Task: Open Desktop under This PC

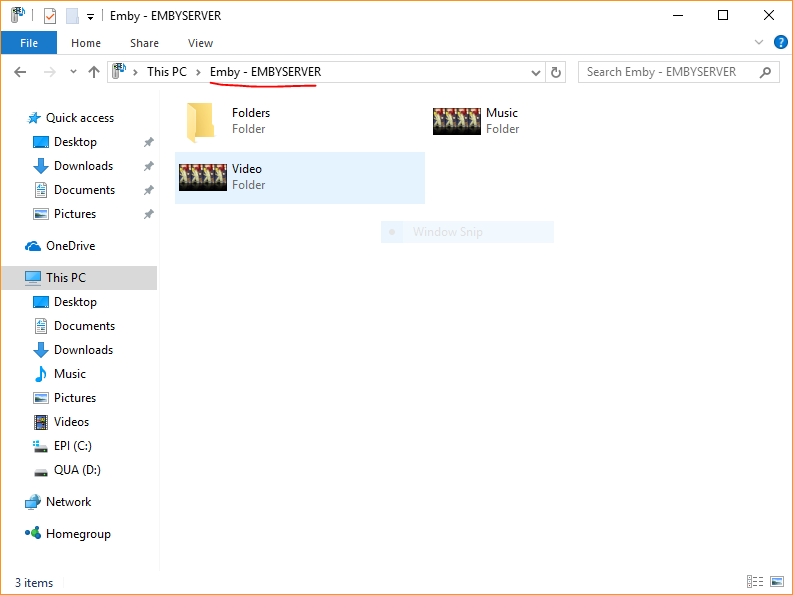Action: coord(75,302)
